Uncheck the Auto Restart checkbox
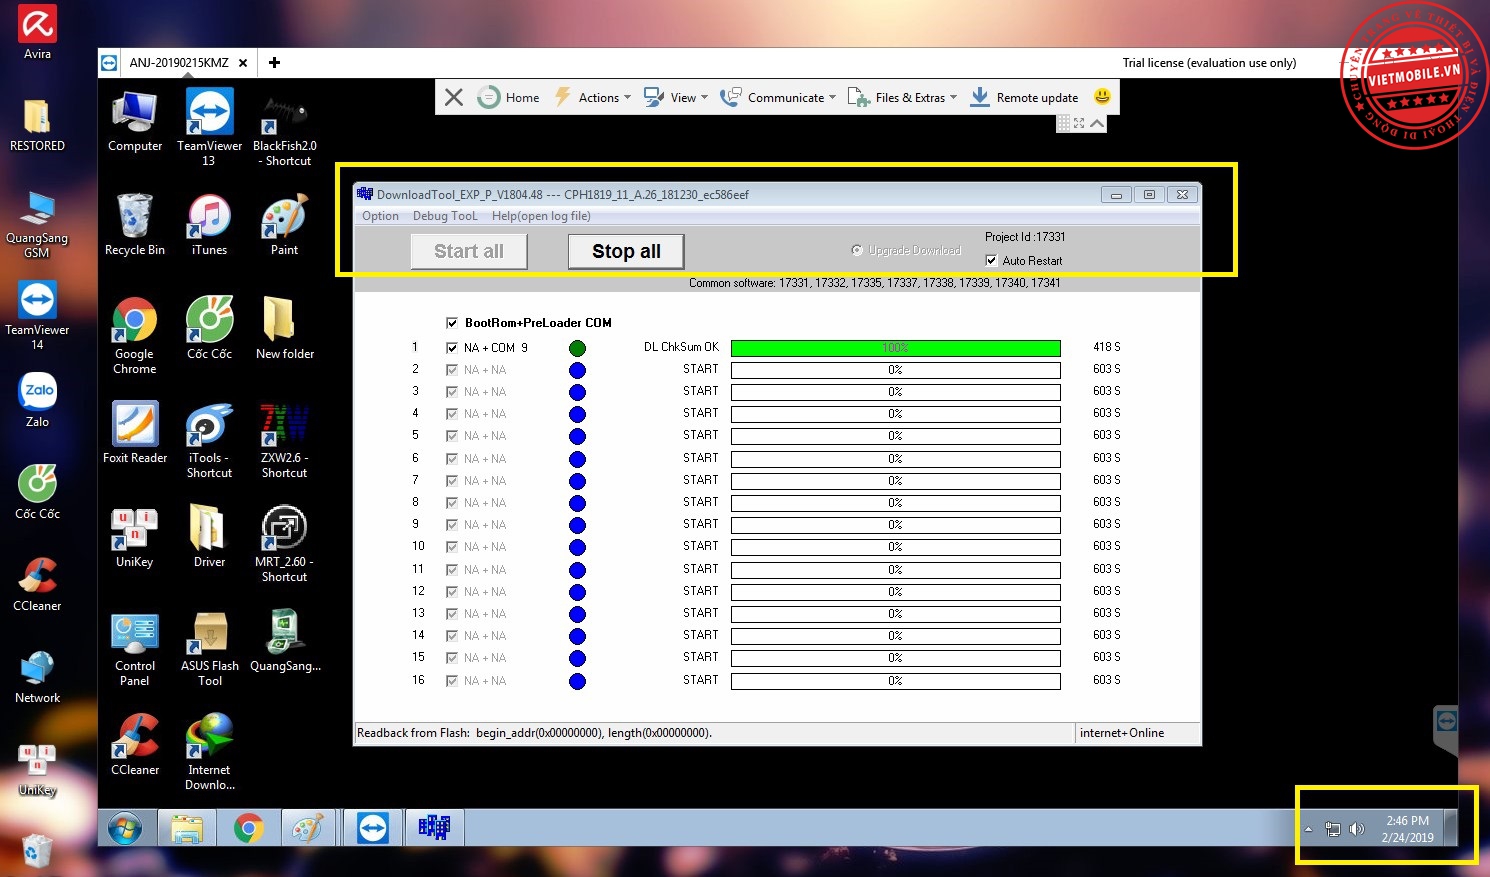The image size is (1490, 877). 991,260
